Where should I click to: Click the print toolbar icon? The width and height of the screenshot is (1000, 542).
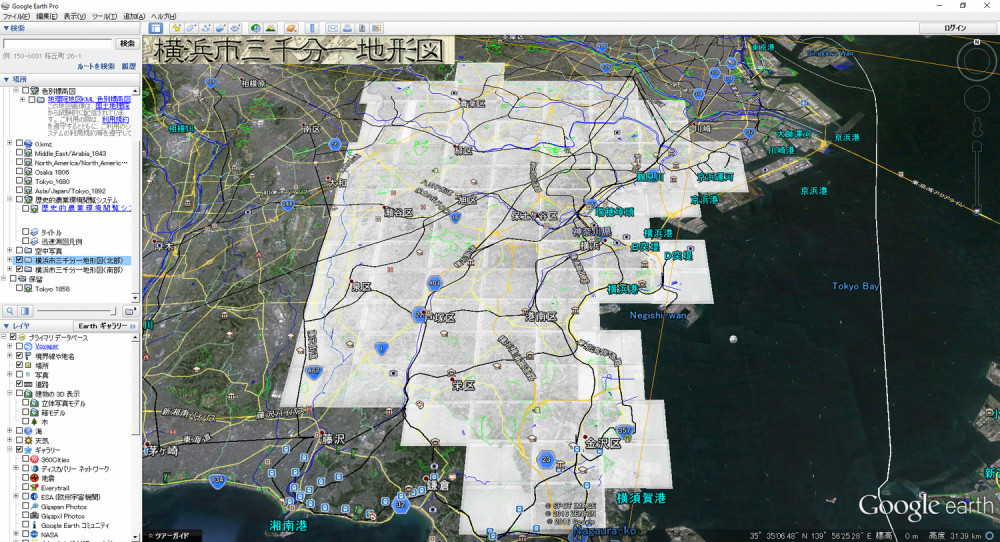[347, 28]
